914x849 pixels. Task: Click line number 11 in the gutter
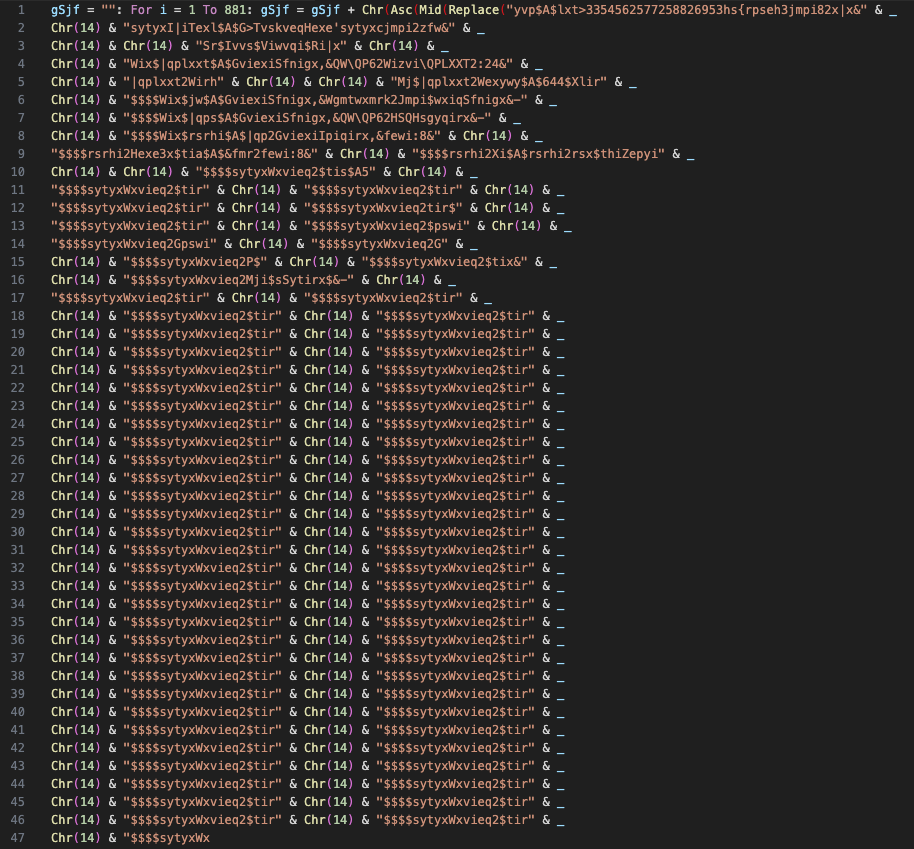(17, 191)
